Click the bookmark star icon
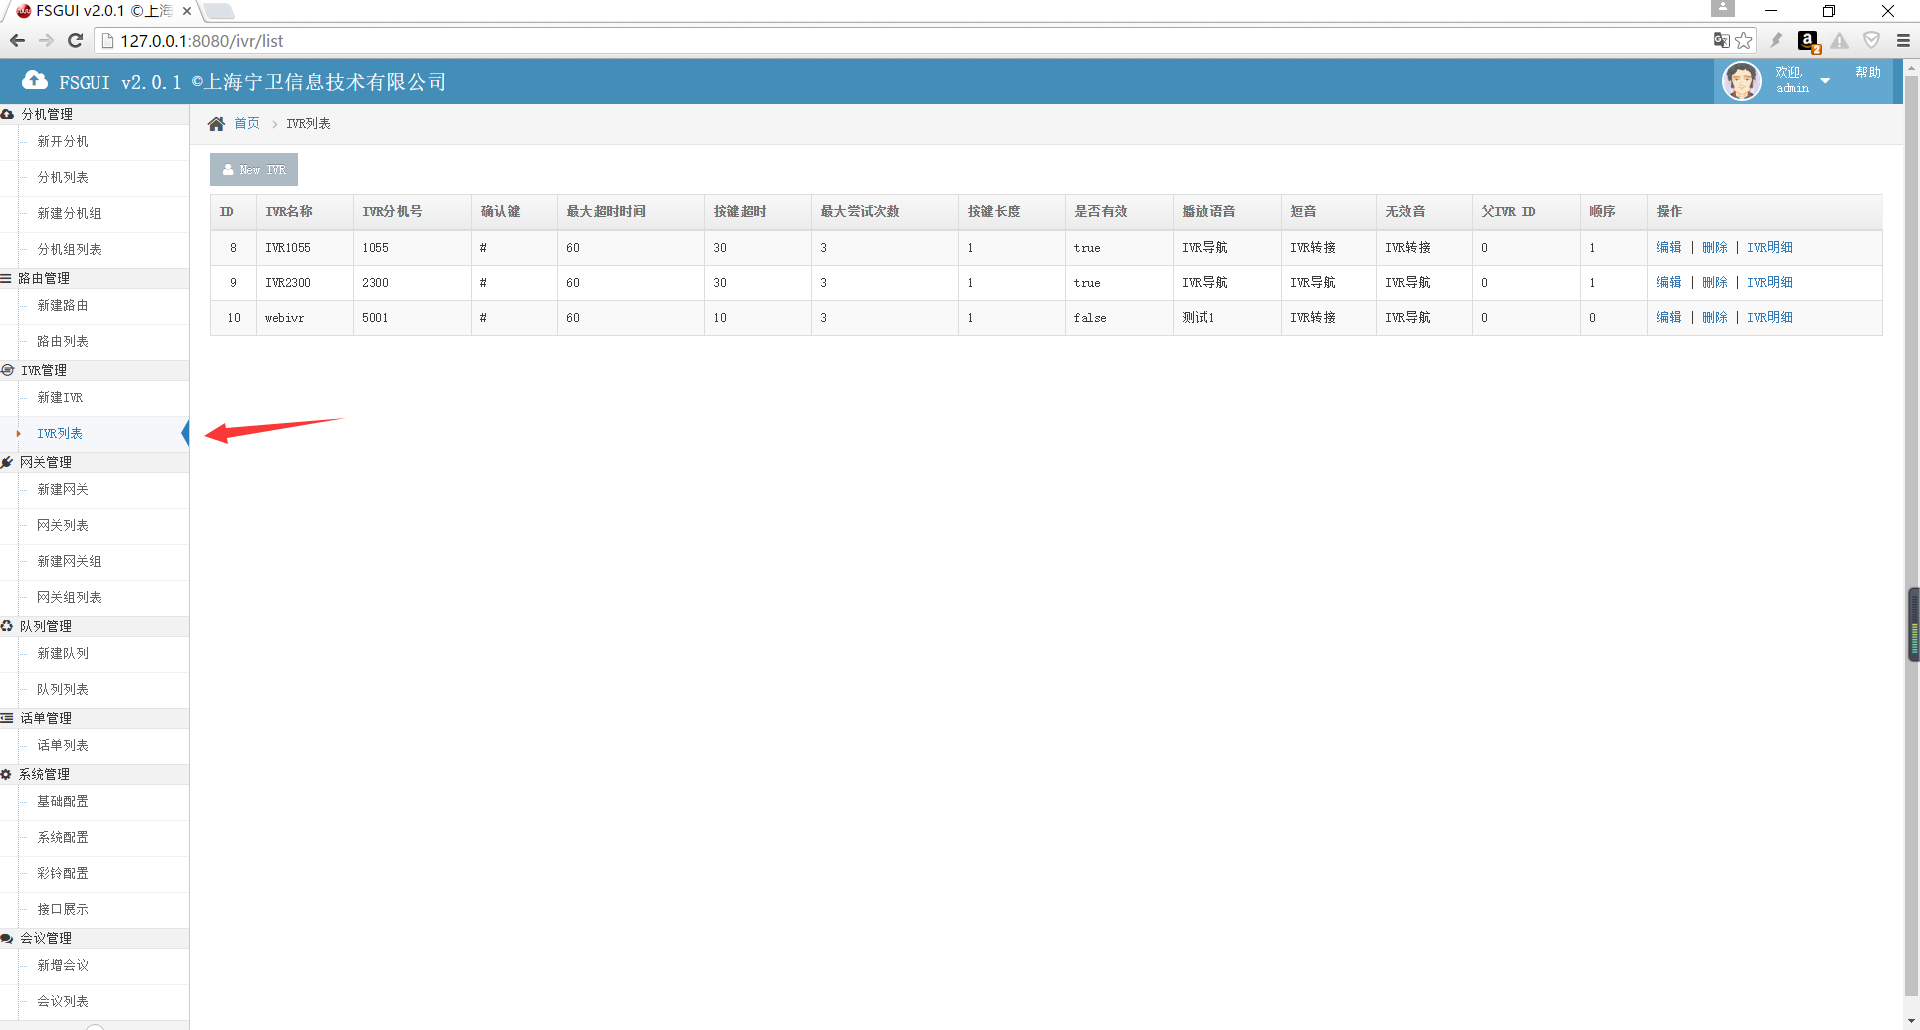1920x1030 pixels. pyautogui.click(x=1744, y=41)
